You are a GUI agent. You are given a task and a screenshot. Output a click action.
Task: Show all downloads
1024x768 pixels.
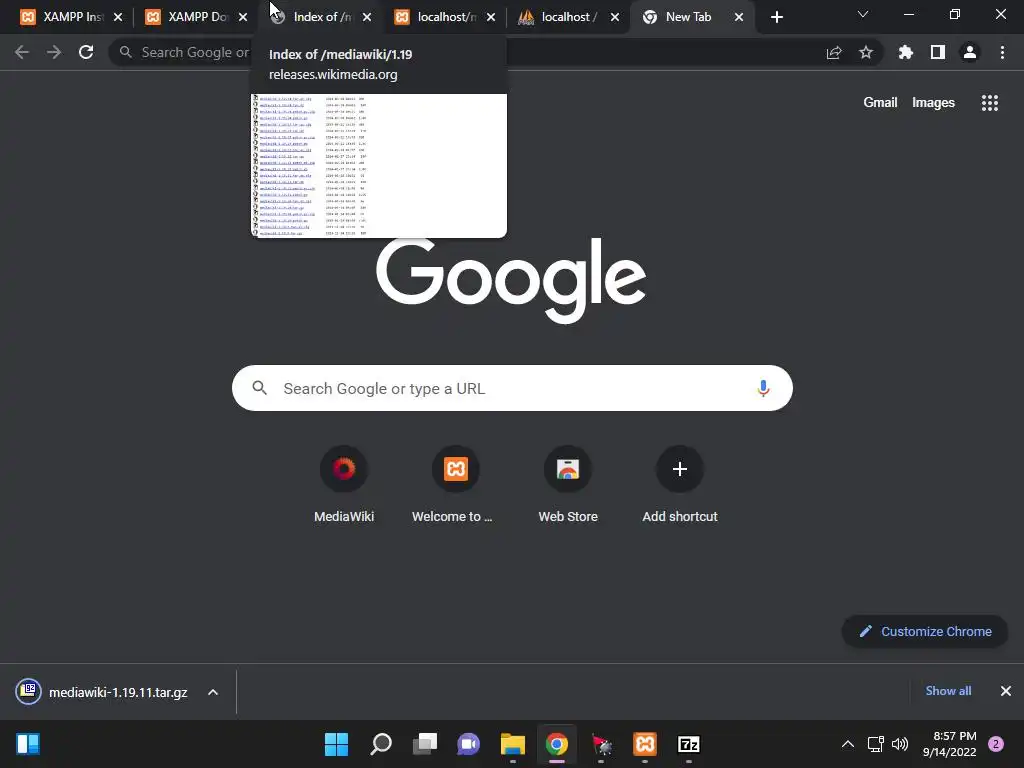pos(948,691)
